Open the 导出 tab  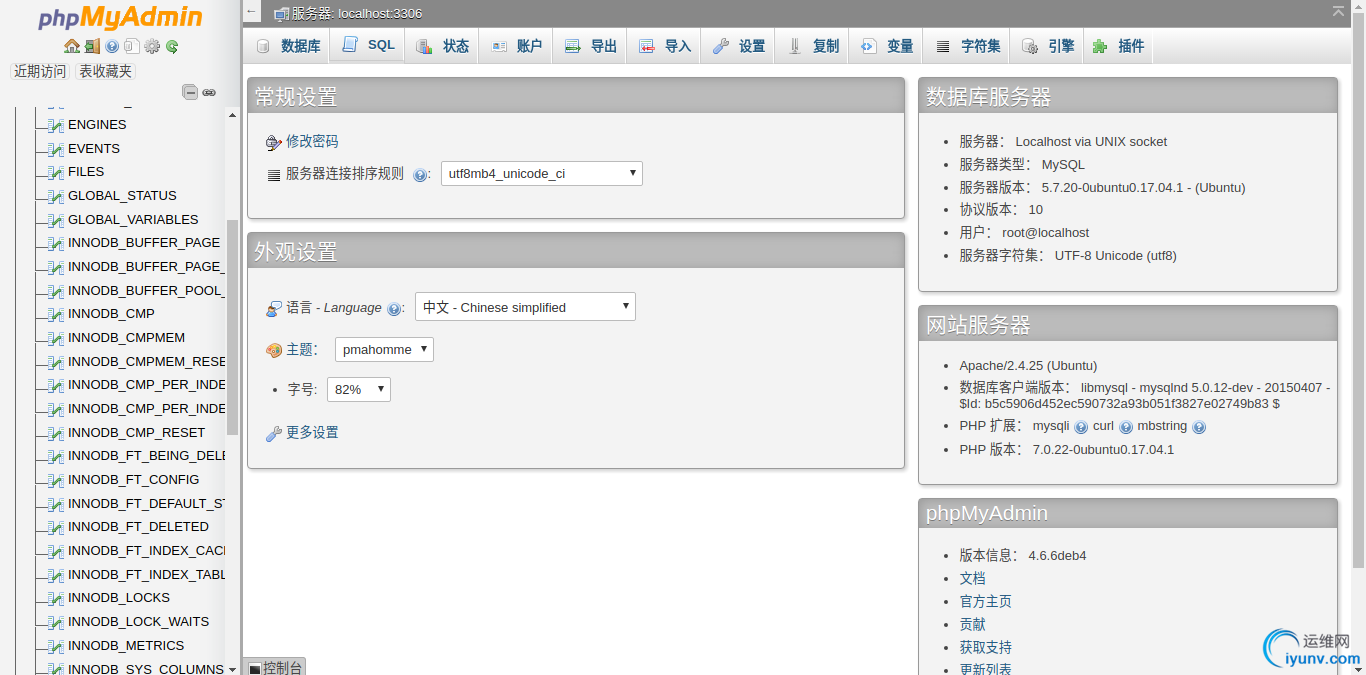click(590, 46)
